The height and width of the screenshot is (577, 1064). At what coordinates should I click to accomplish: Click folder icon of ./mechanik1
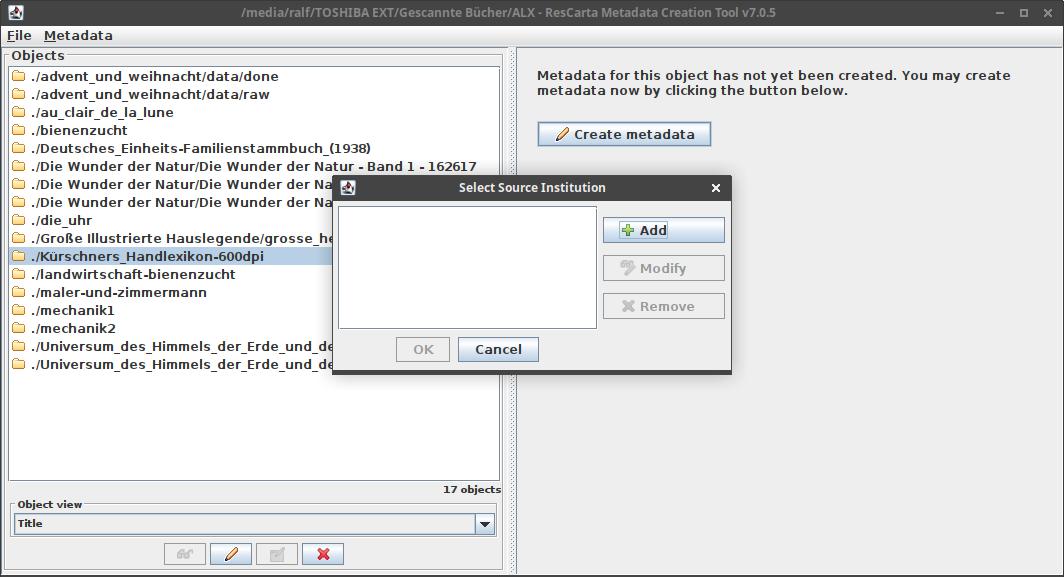click(x=19, y=310)
